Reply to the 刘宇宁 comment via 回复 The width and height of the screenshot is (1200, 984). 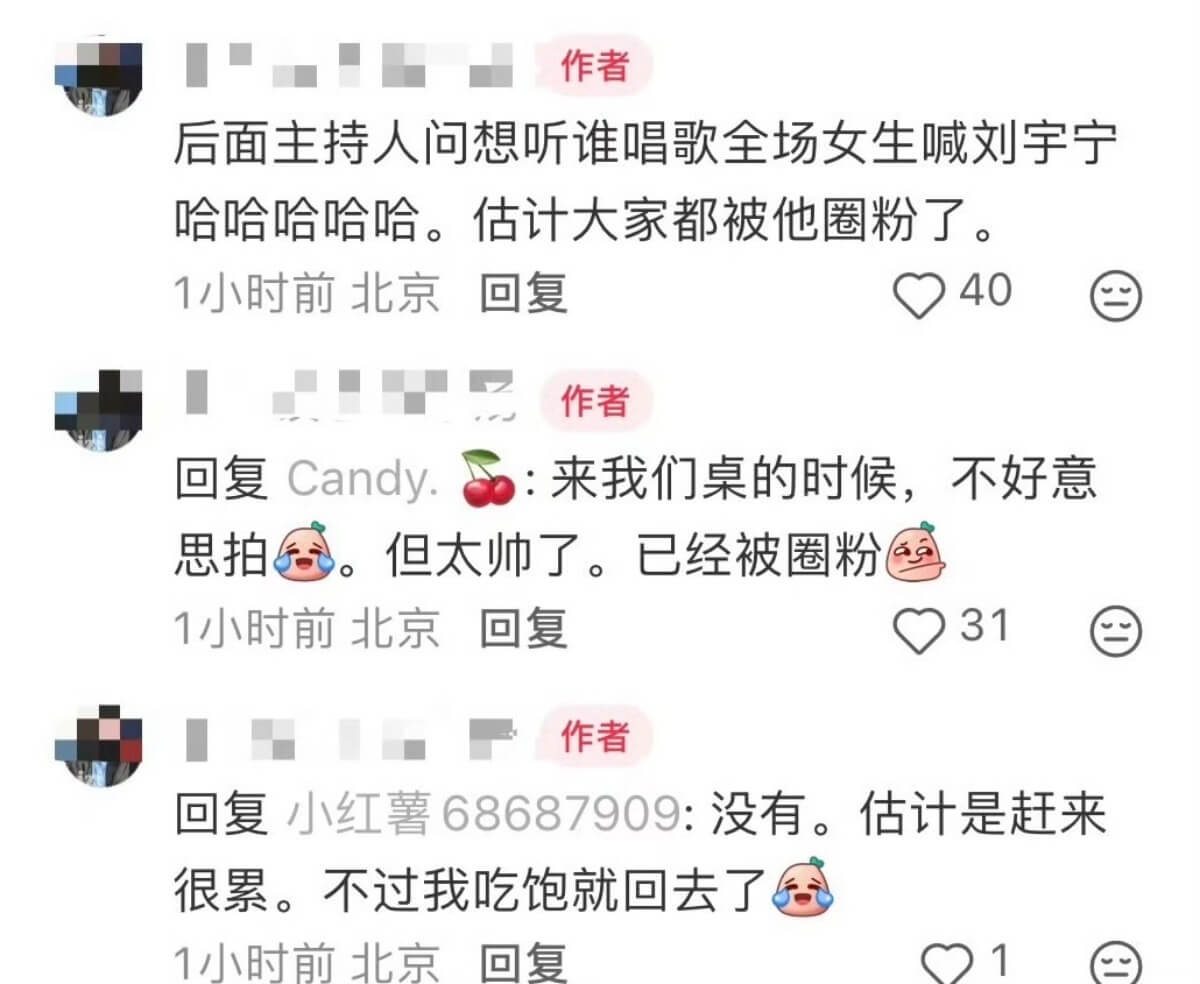pos(523,294)
